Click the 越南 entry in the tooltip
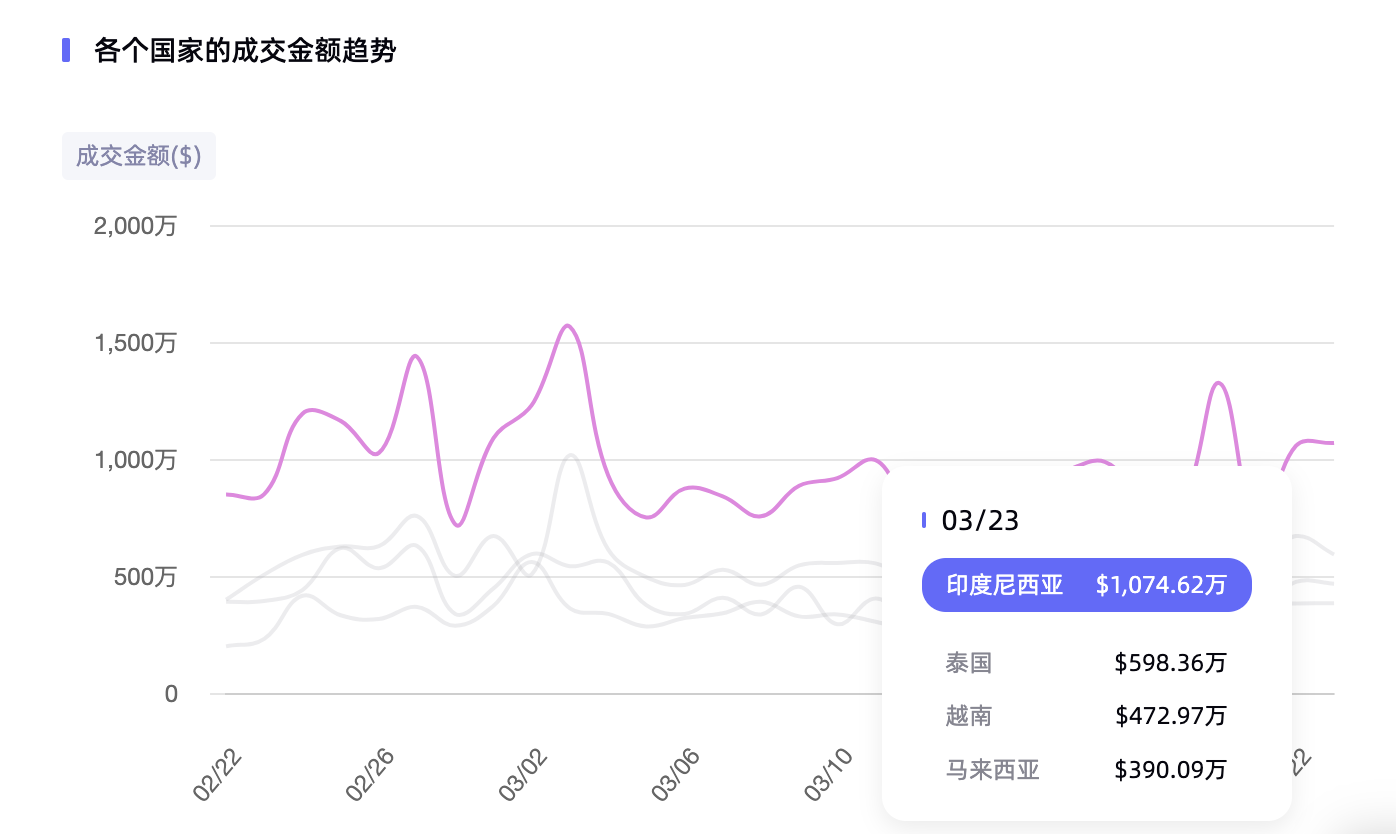 [x=968, y=716]
